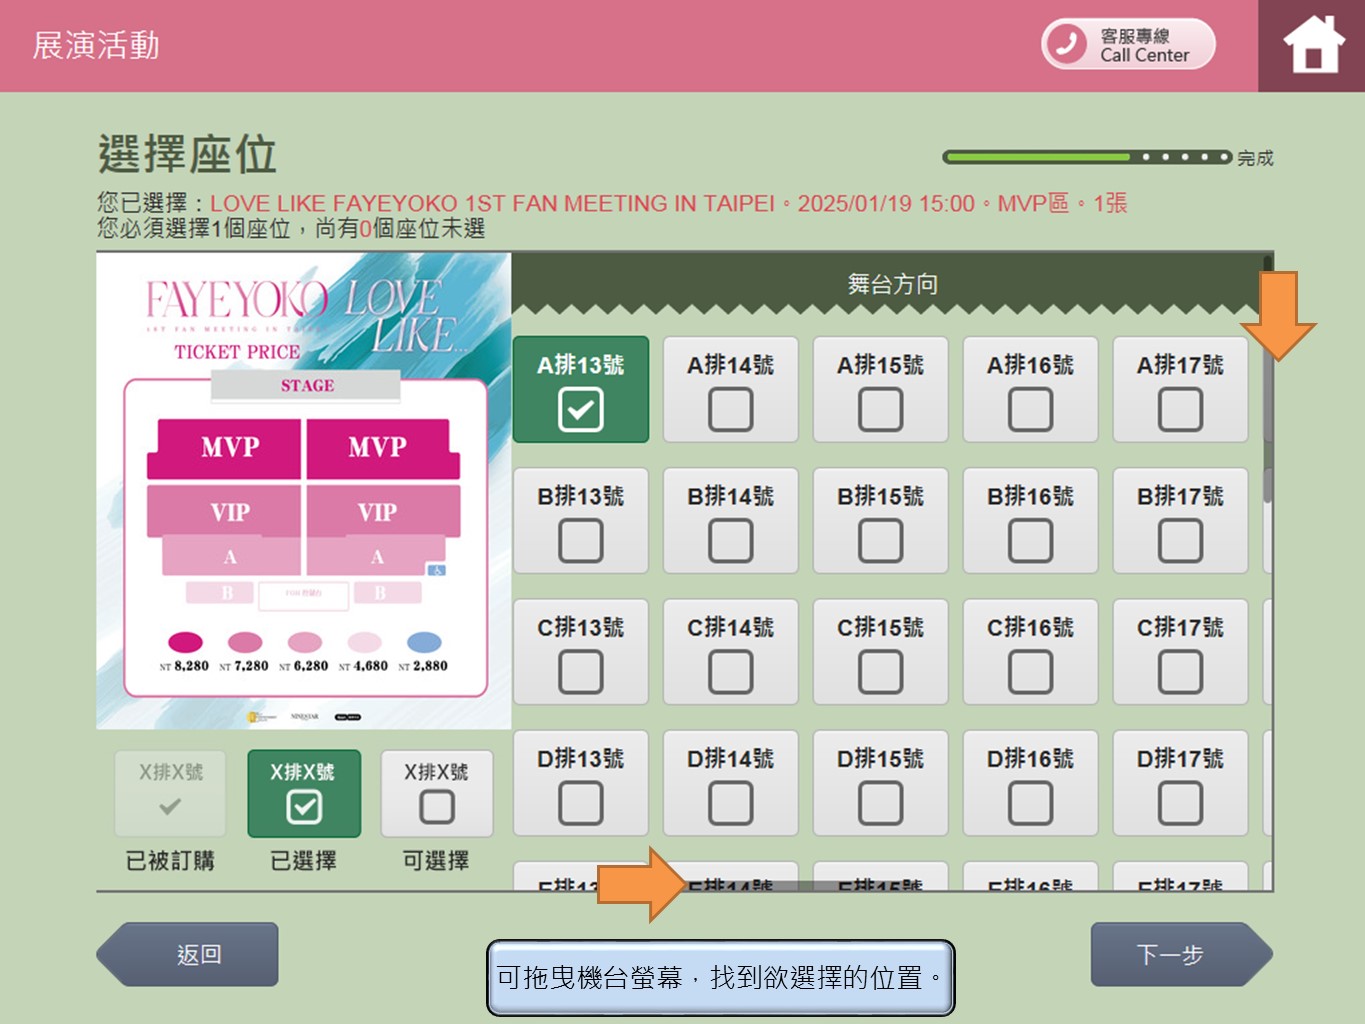Image resolution: width=1365 pixels, height=1024 pixels.
Task: Choose seat A排16號
Action: coord(1030,409)
